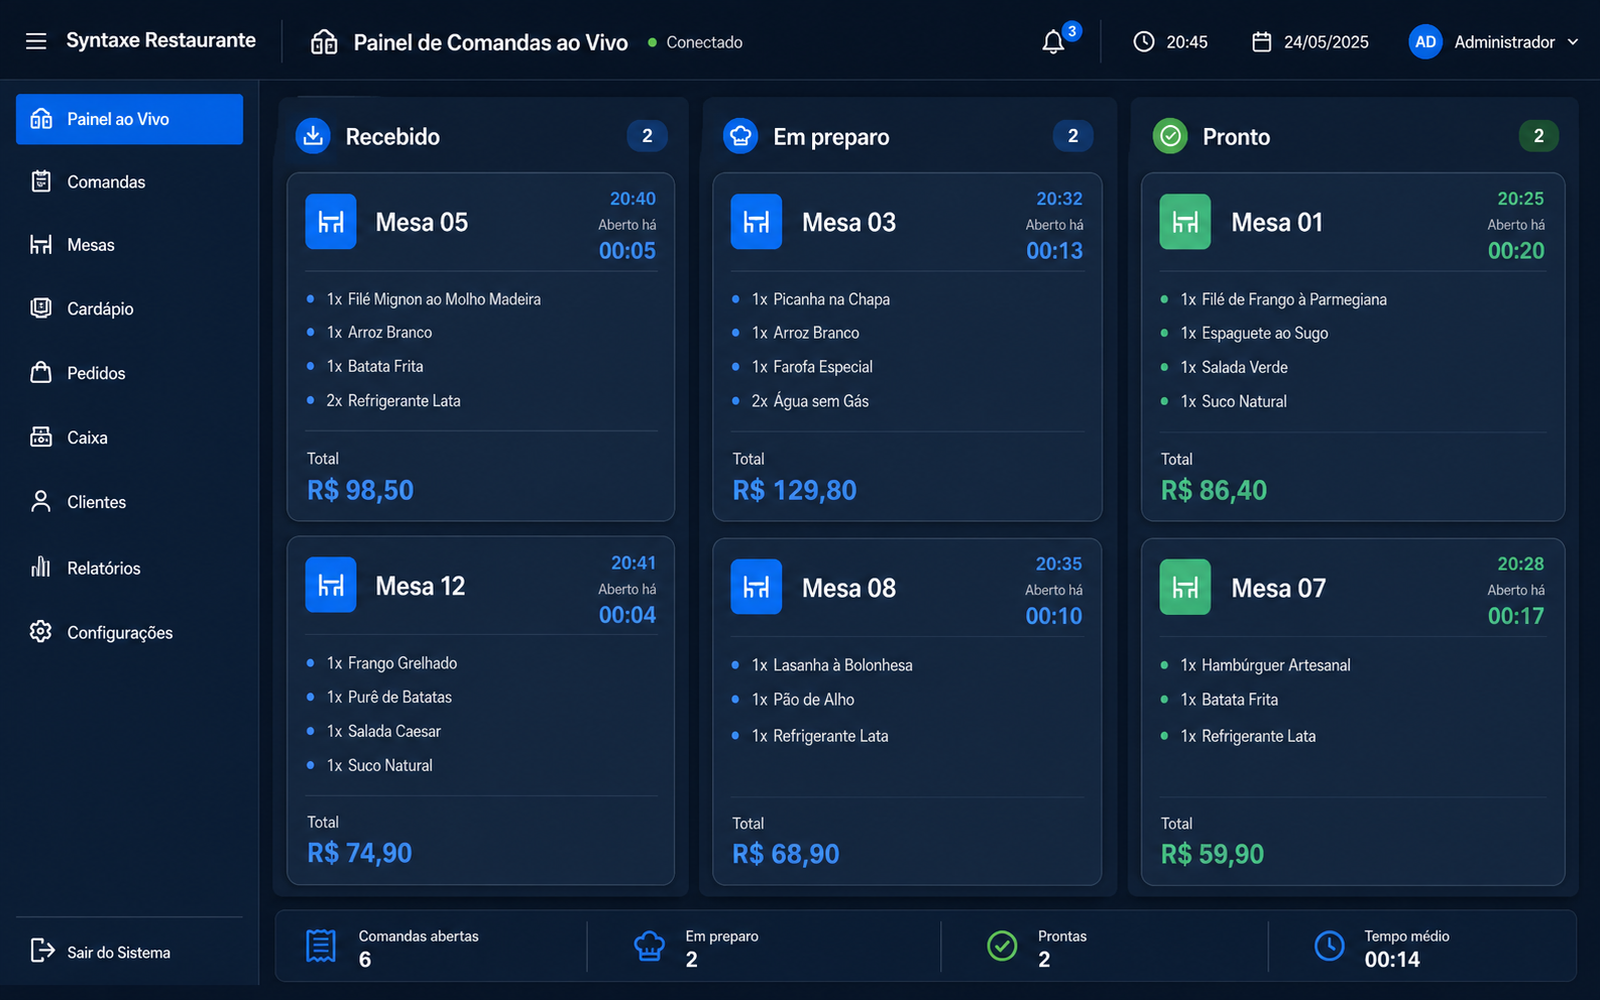This screenshot has height=1000, width=1600.
Task: Open the Mesa 03 card title
Action: pos(849,222)
